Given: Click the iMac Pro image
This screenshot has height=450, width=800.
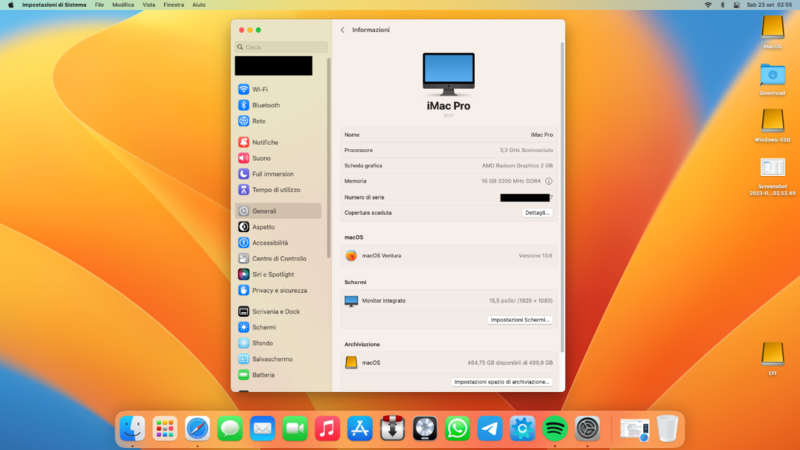Looking at the screenshot, I should coord(448,74).
